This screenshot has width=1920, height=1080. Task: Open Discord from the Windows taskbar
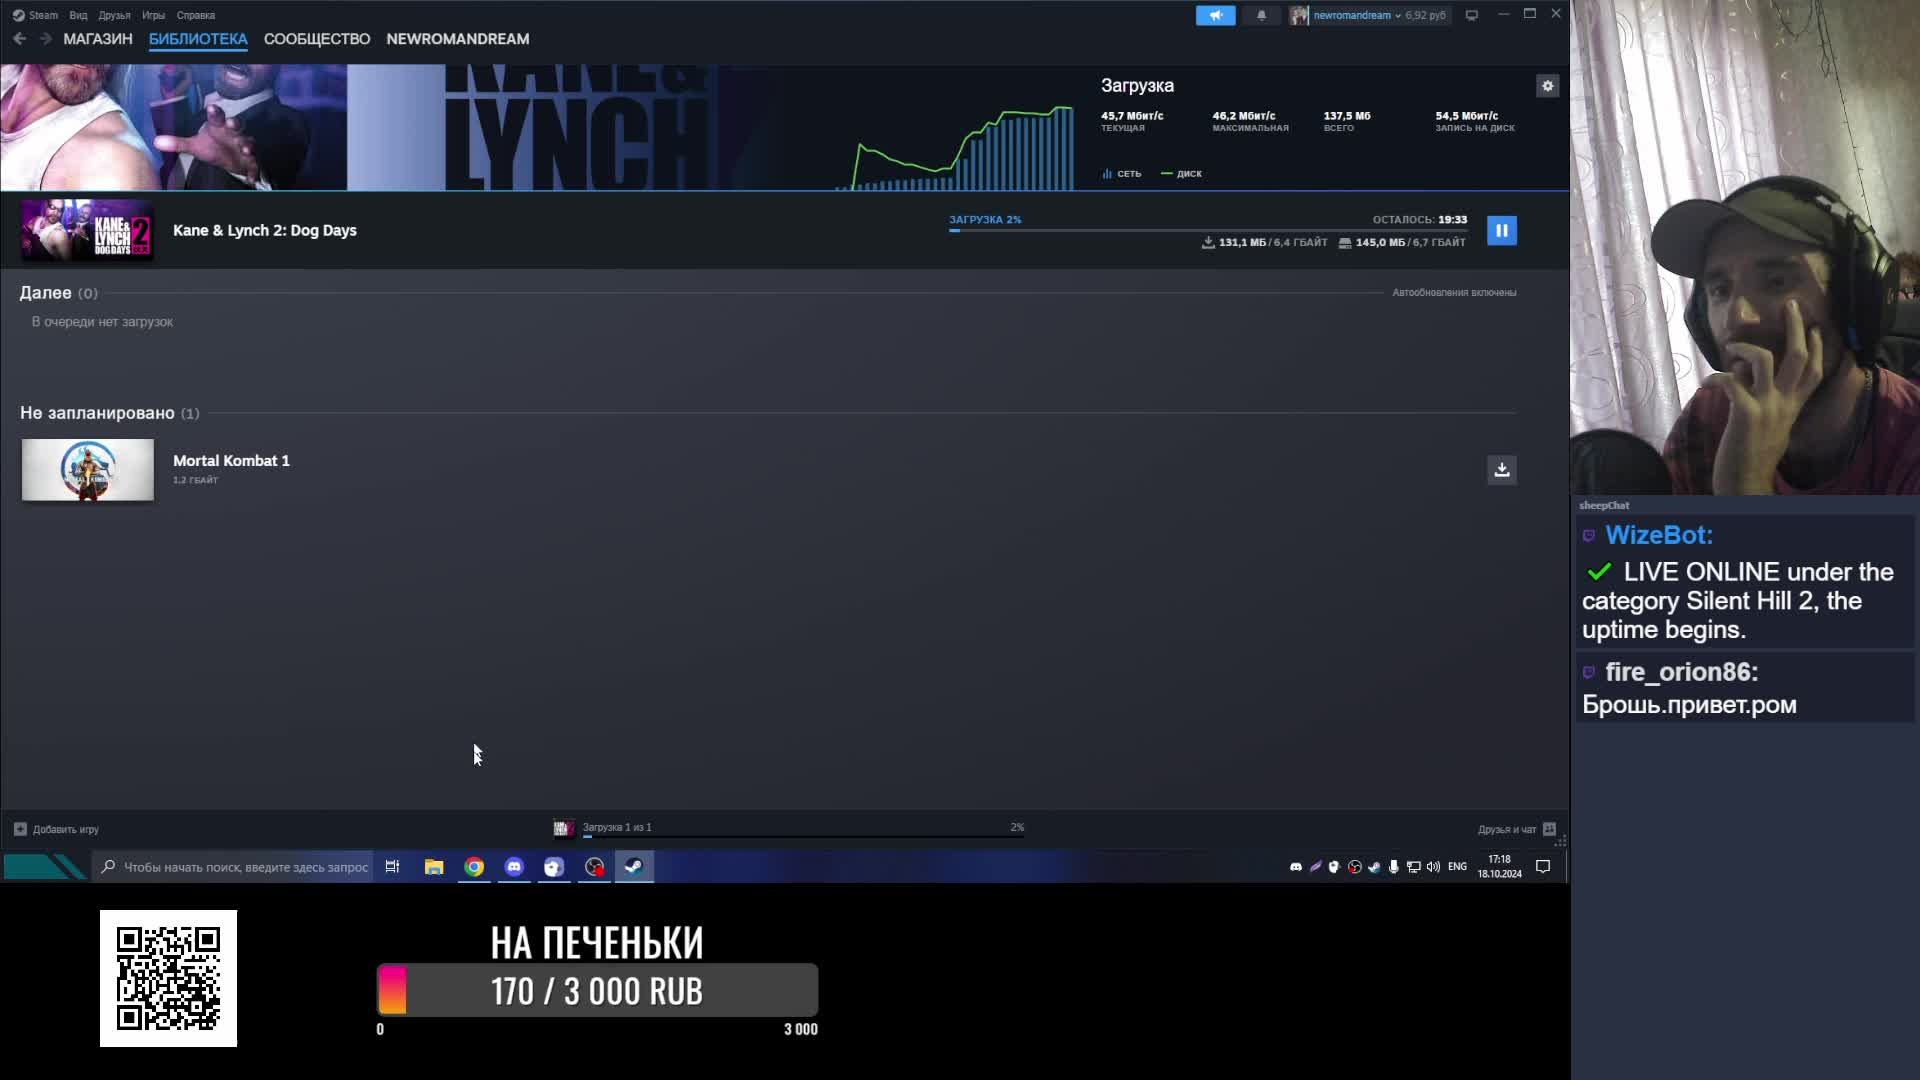click(514, 867)
